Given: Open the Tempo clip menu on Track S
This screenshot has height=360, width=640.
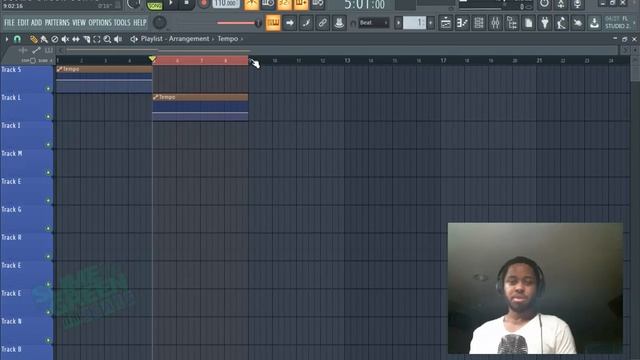Looking at the screenshot, I should (60, 69).
